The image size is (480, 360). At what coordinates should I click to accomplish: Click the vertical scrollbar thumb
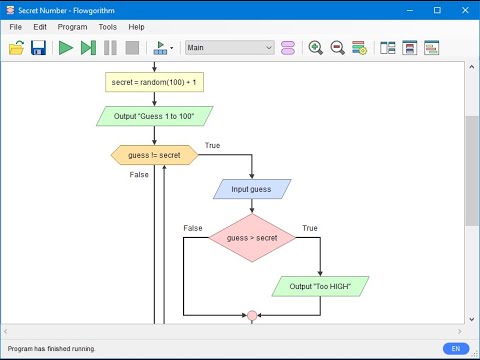click(x=472, y=171)
